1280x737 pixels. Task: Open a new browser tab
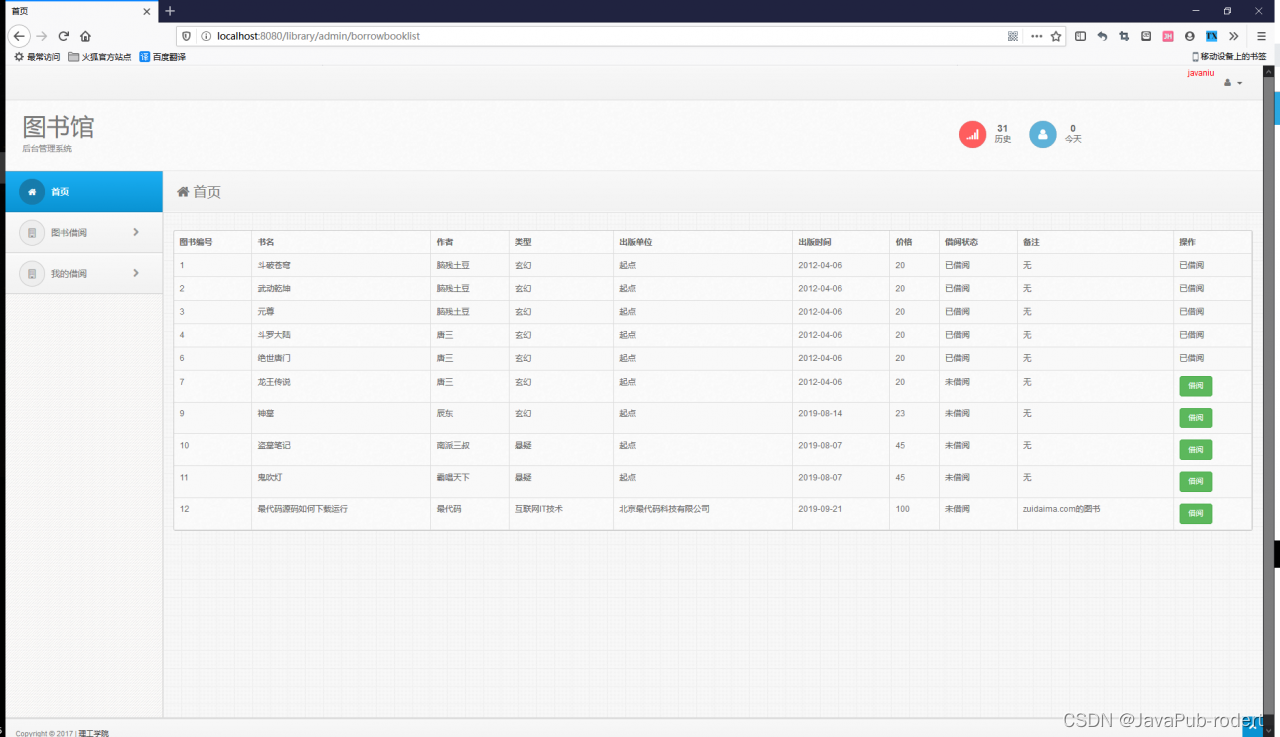coord(170,11)
